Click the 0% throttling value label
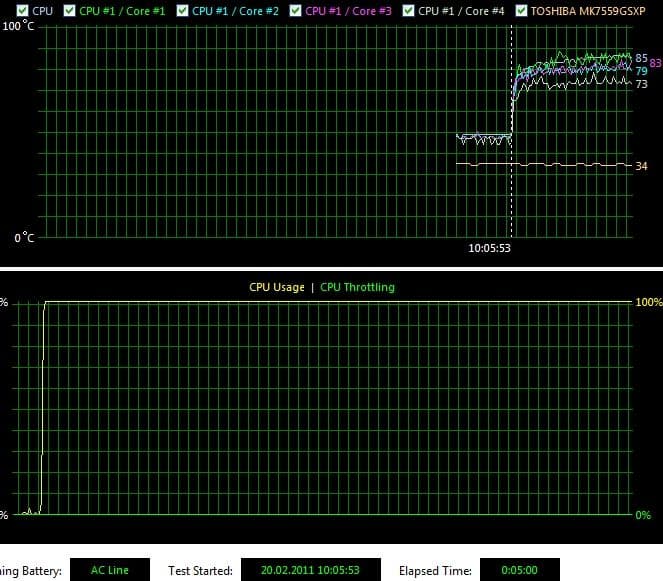This screenshot has height=581, width=663. pos(643,515)
